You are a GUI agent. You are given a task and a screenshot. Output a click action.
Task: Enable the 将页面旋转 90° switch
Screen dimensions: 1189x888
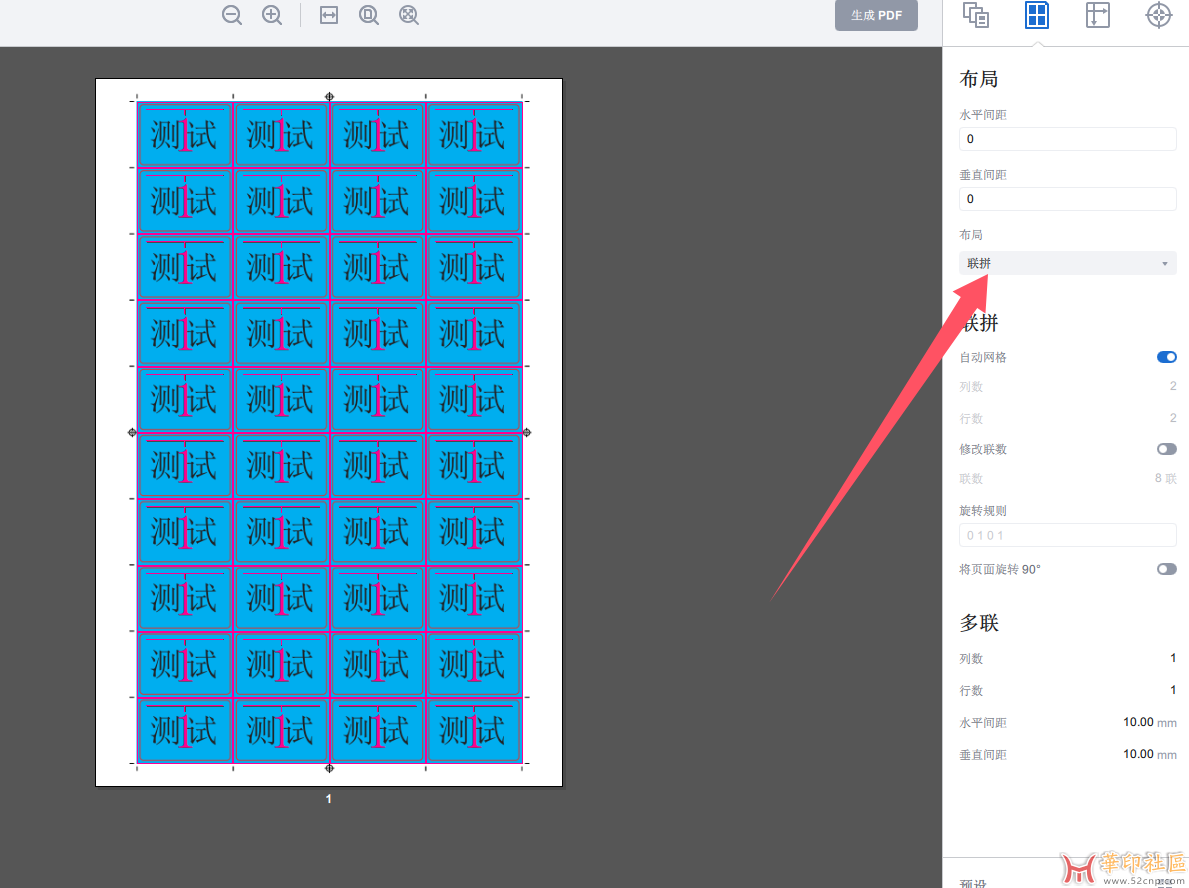1166,569
